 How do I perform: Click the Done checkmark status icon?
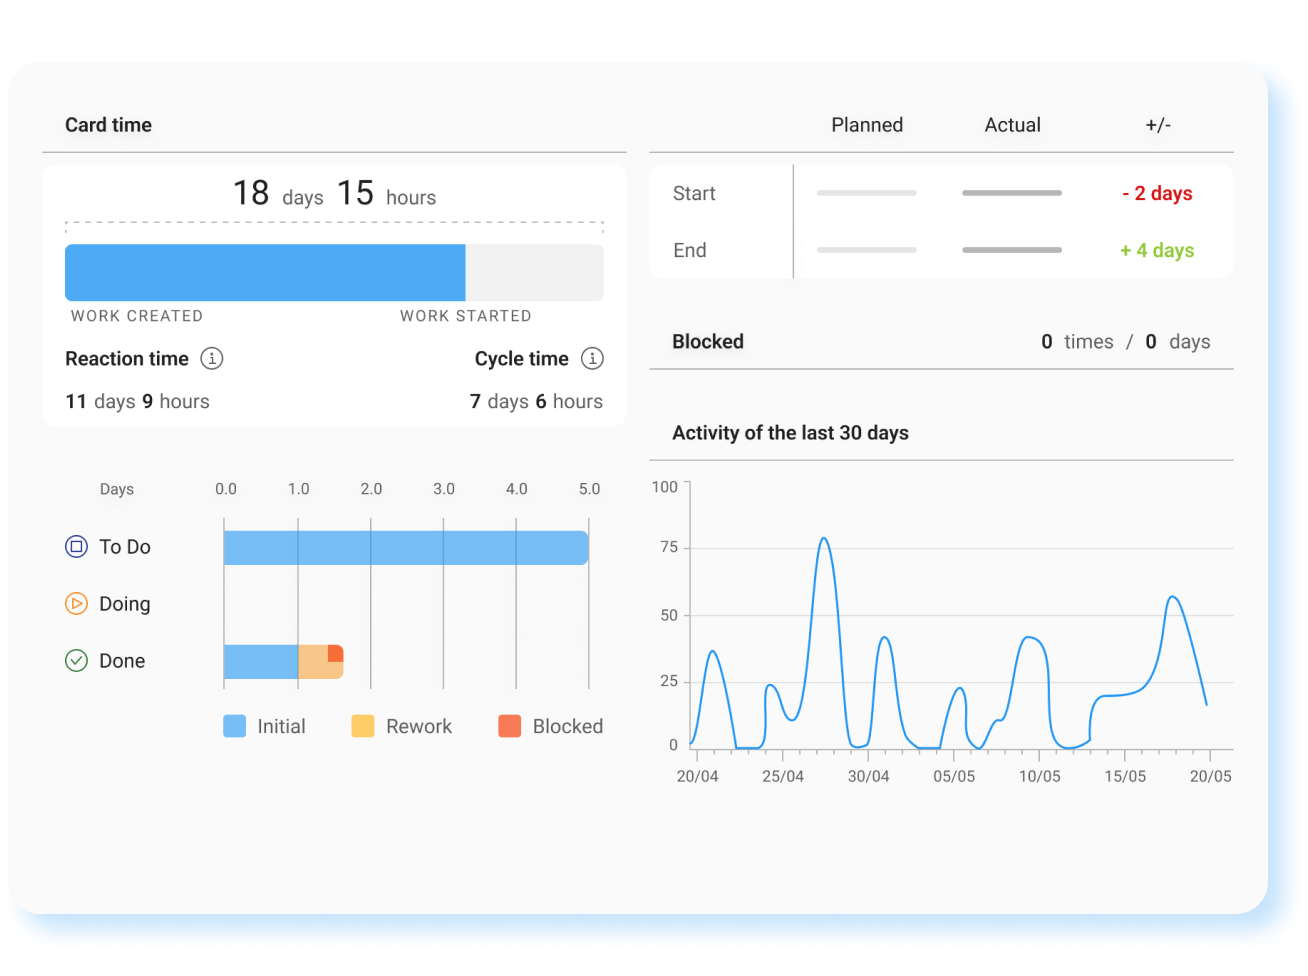(76, 661)
